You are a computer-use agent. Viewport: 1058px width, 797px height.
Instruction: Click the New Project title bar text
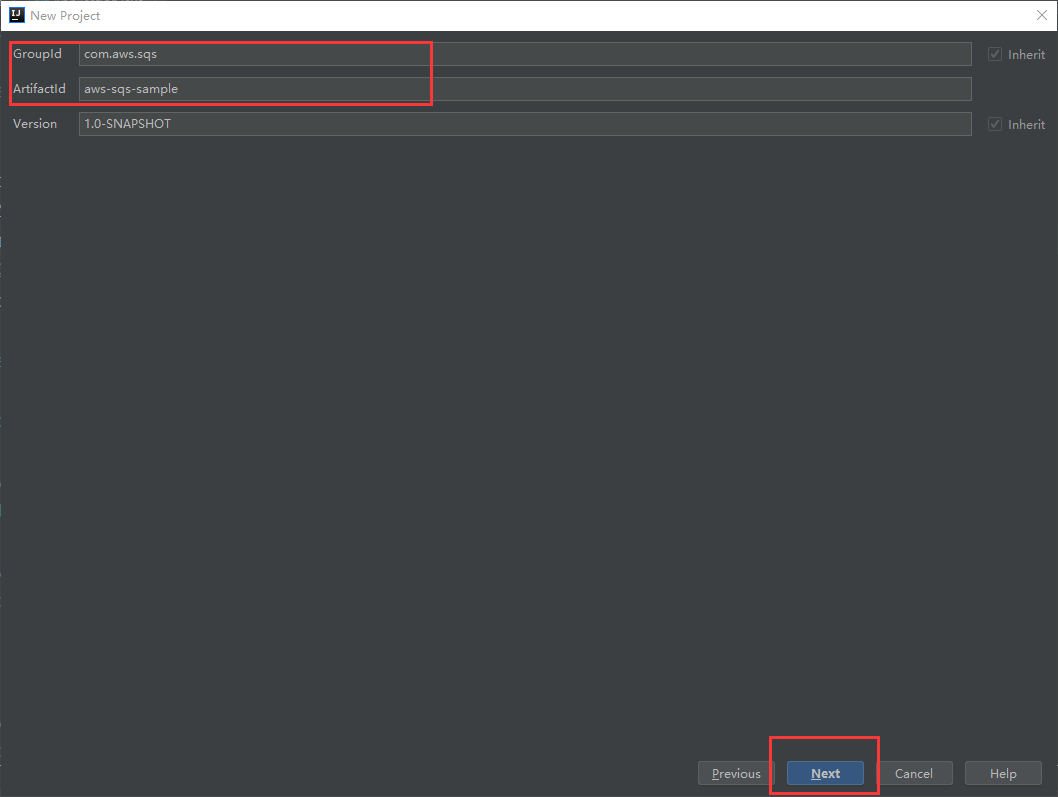pos(66,15)
